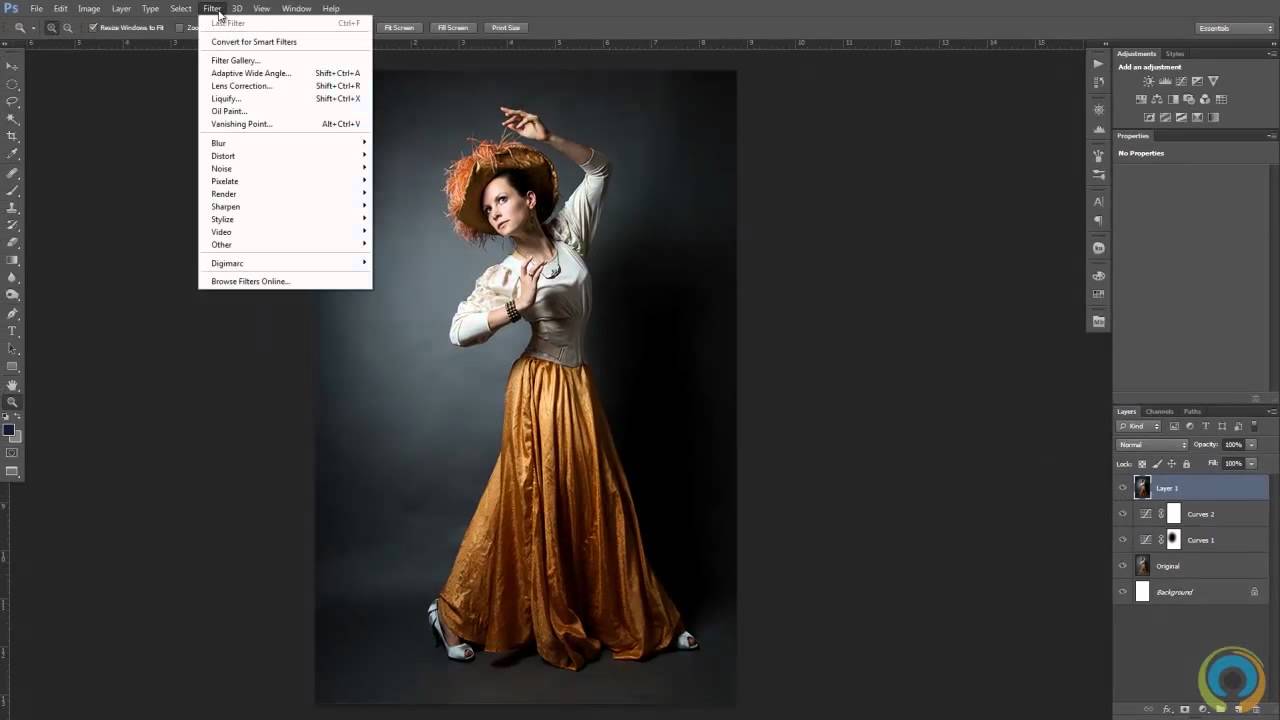Open the Essentials workspace dropdown
1280x720 pixels.
1235,28
